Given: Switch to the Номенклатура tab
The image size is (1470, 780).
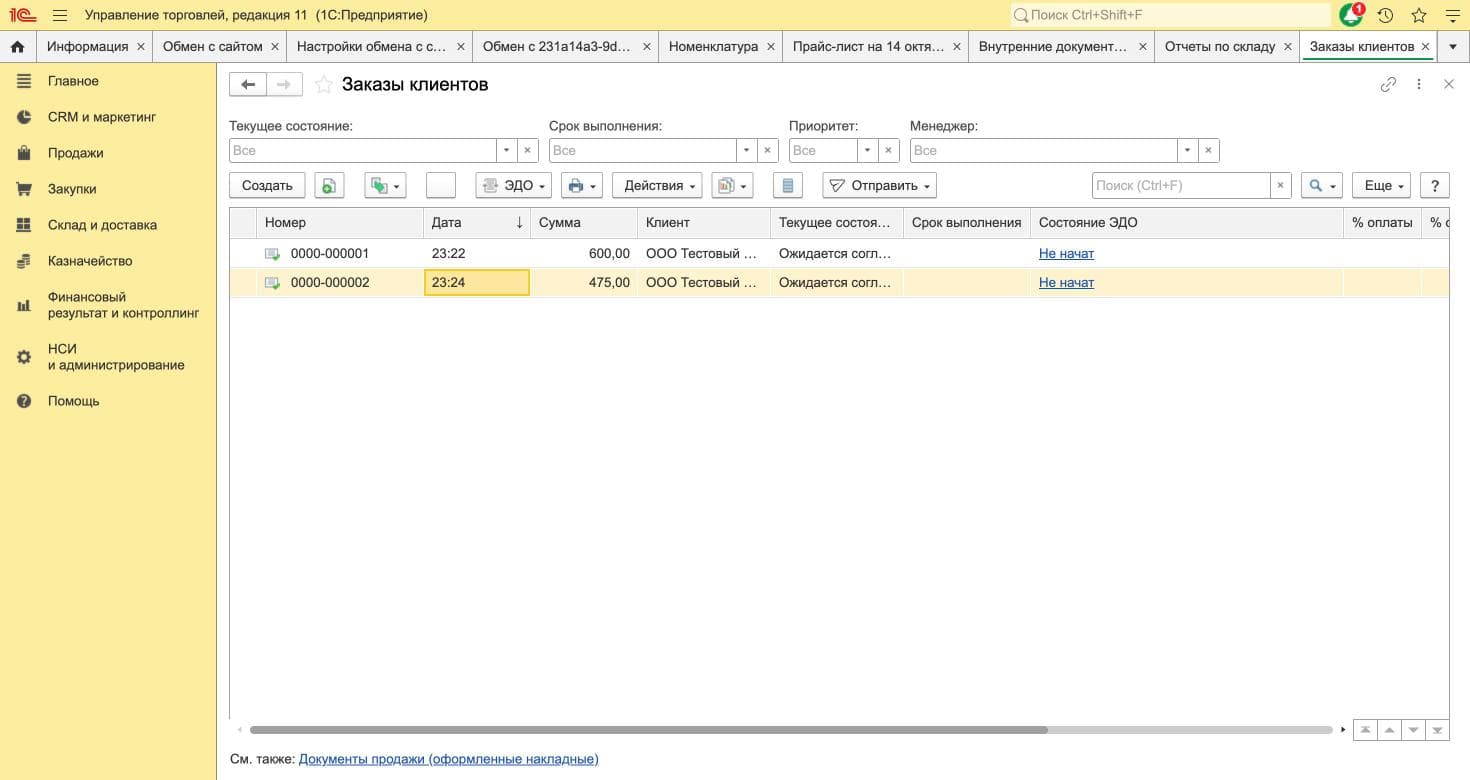Looking at the screenshot, I should (x=713, y=46).
